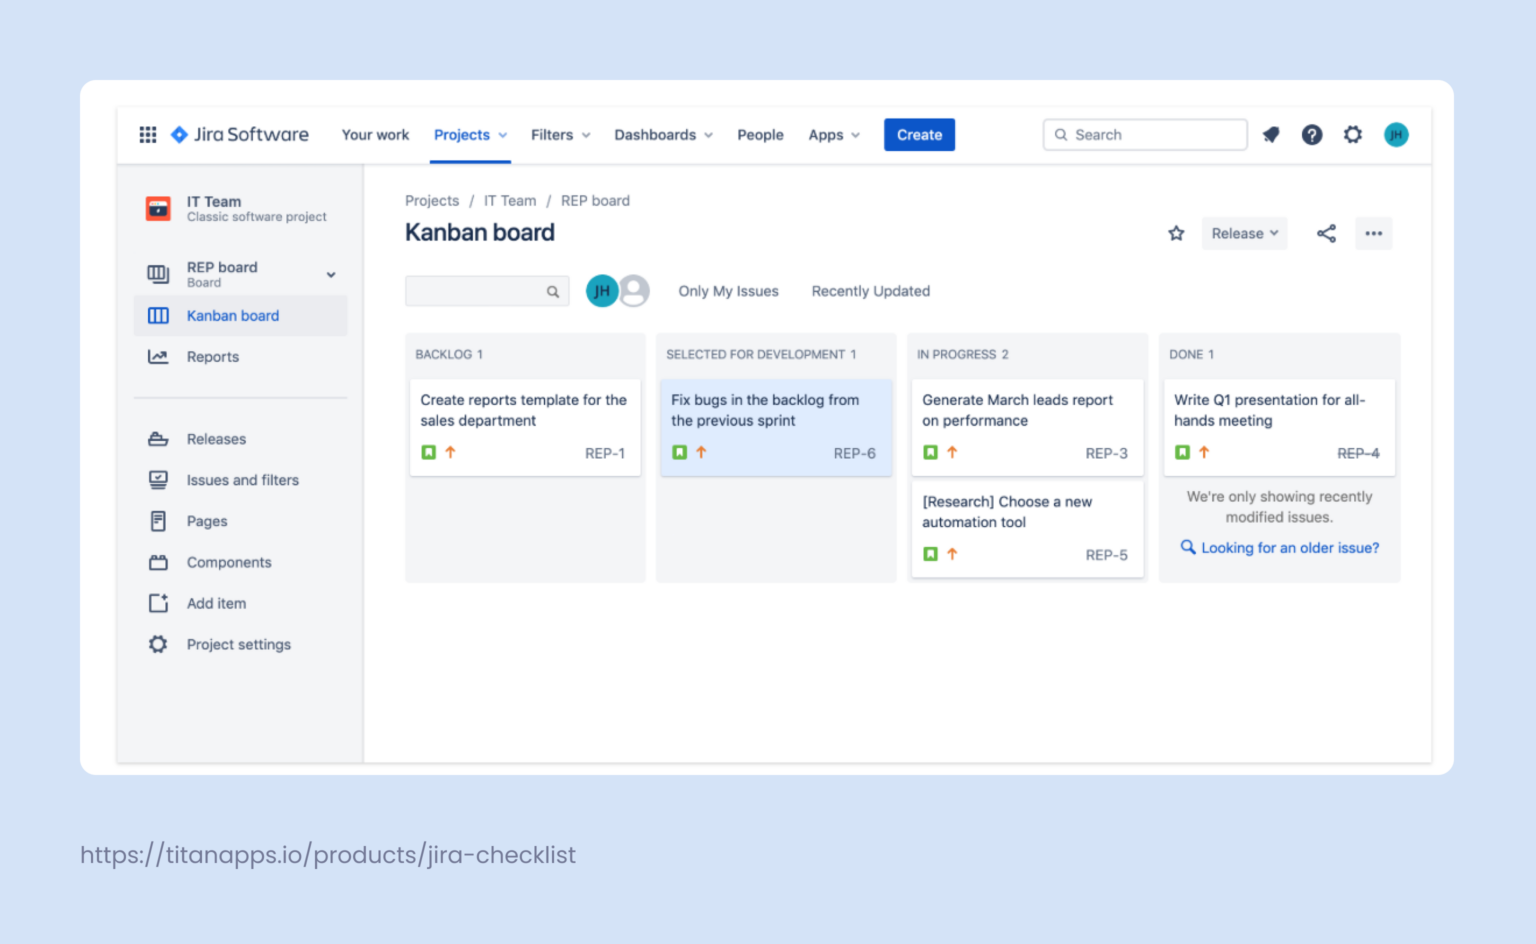The height and width of the screenshot is (944, 1536).
Task: Open the help question mark icon
Action: pos(1312,134)
